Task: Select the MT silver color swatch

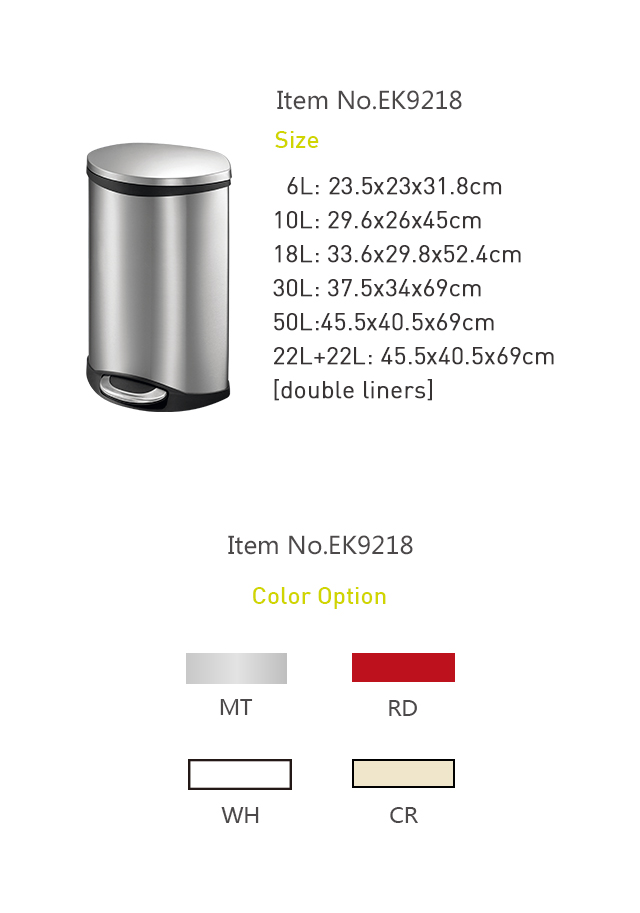Action: [236, 668]
